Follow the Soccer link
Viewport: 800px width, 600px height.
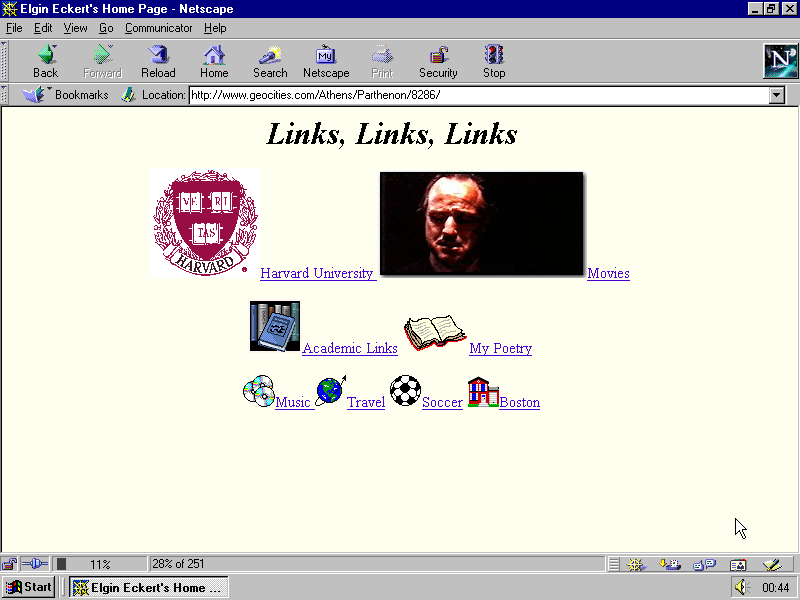pyautogui.click(x=442, y=403)
